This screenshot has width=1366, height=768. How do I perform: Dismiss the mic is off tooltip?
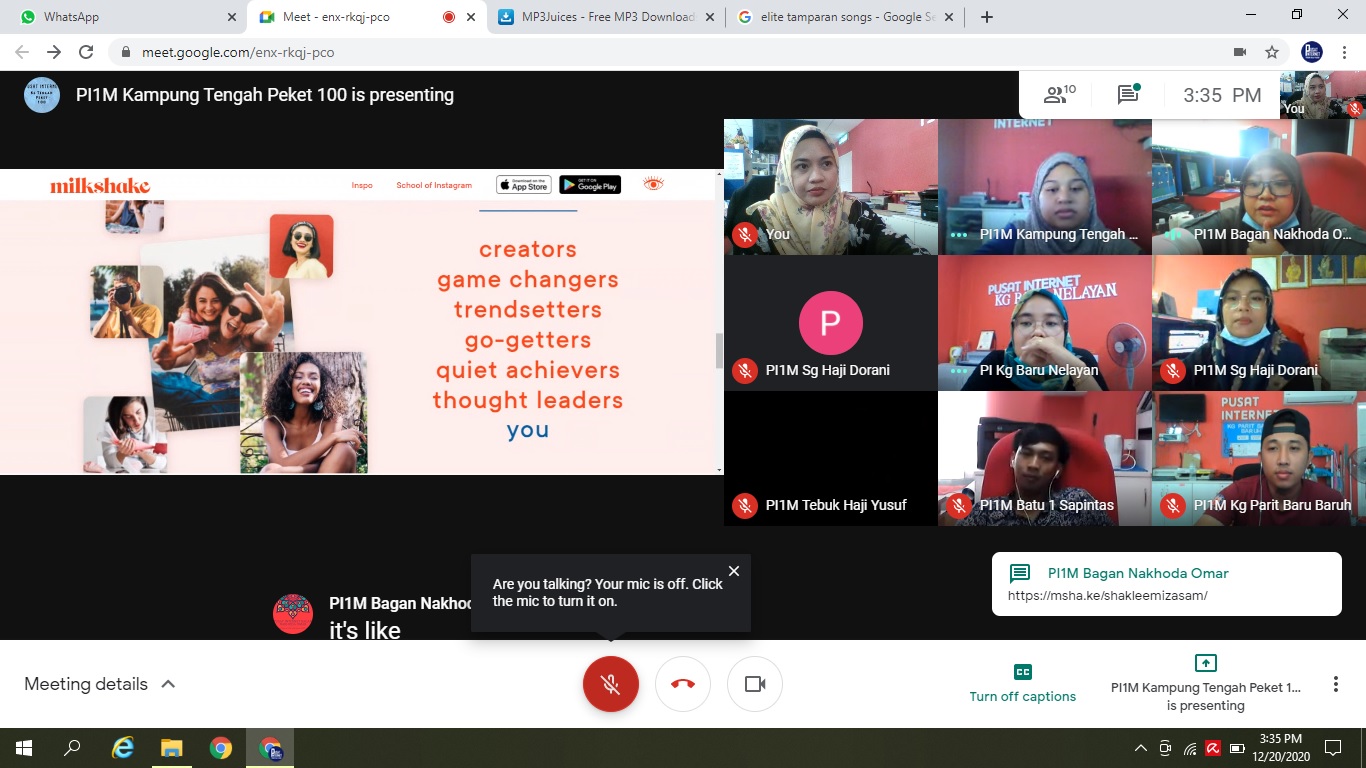(734, 571)
